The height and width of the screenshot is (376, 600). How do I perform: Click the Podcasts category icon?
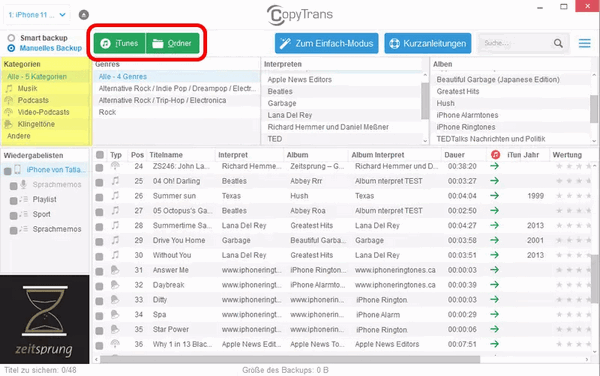tap(8, 100)
